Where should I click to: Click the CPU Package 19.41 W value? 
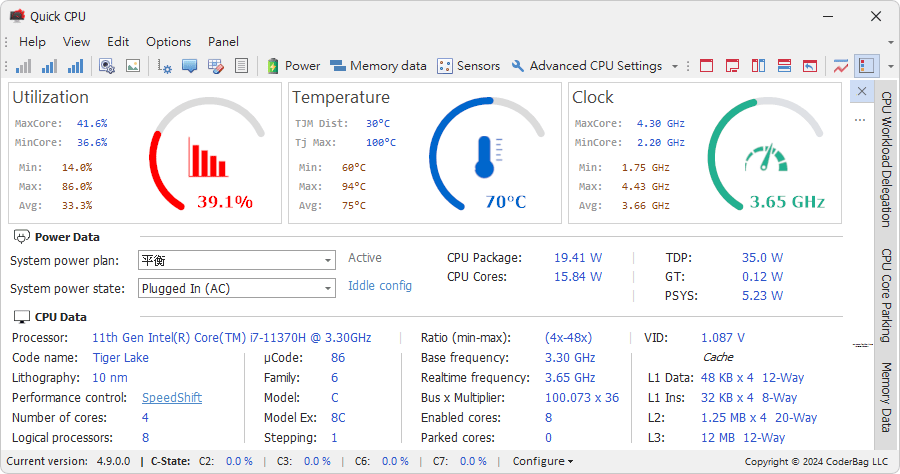coord(578,258)
